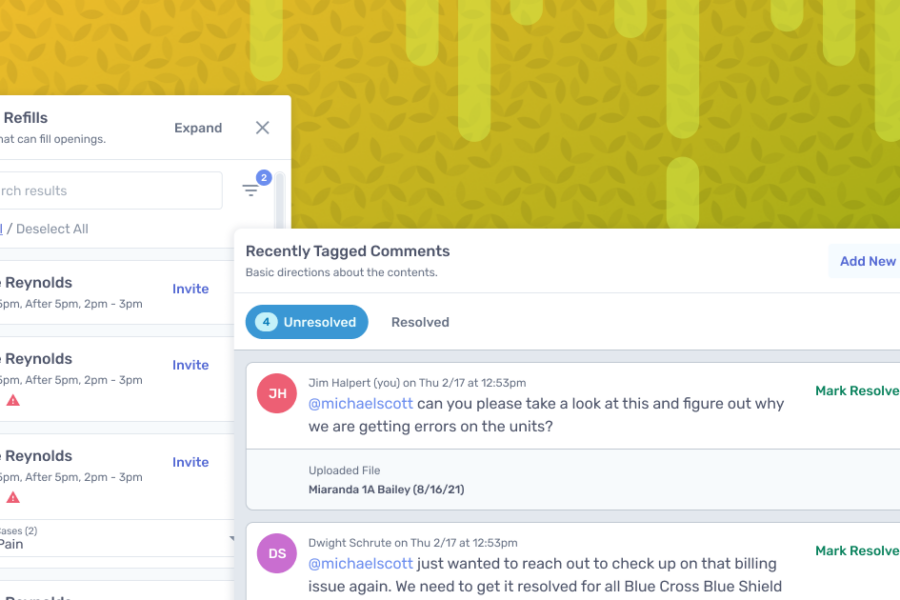
Task: Click Dwight Schrute's DS avatar
Action: (276, 554)
